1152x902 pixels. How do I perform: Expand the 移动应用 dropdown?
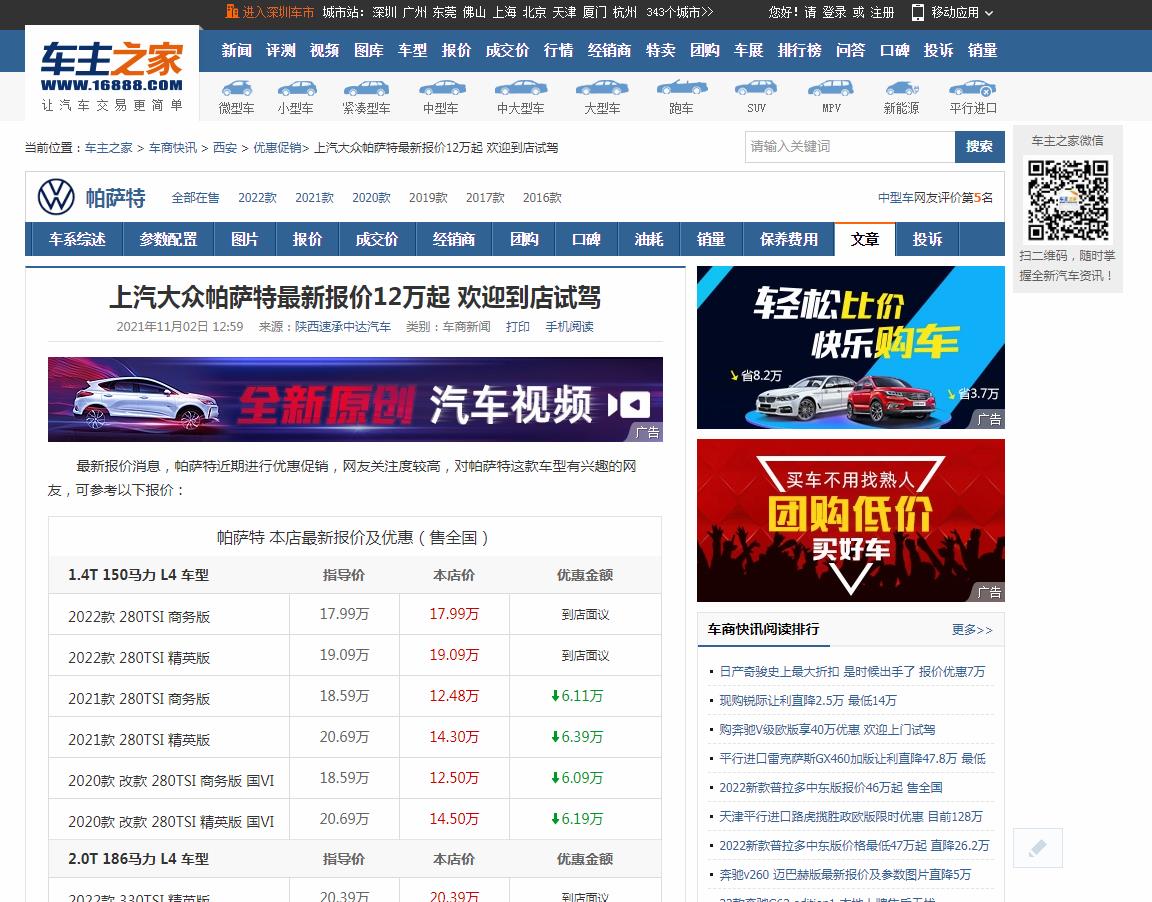point(962,12)
